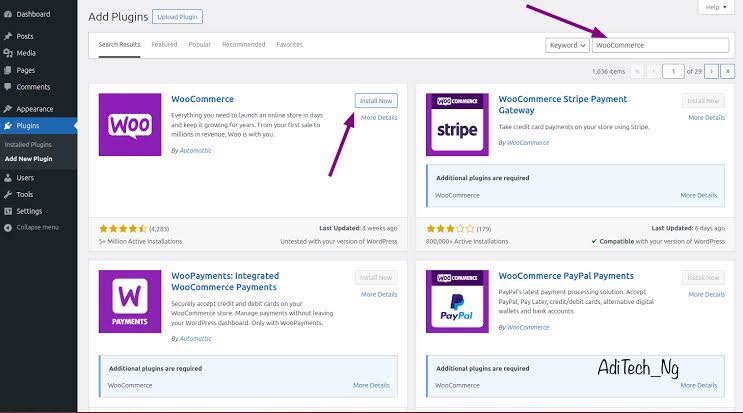The height and width of the screenshot is (413, 743).
Task: Open More Details under WooPayments Install Now button
Action: 379,294
